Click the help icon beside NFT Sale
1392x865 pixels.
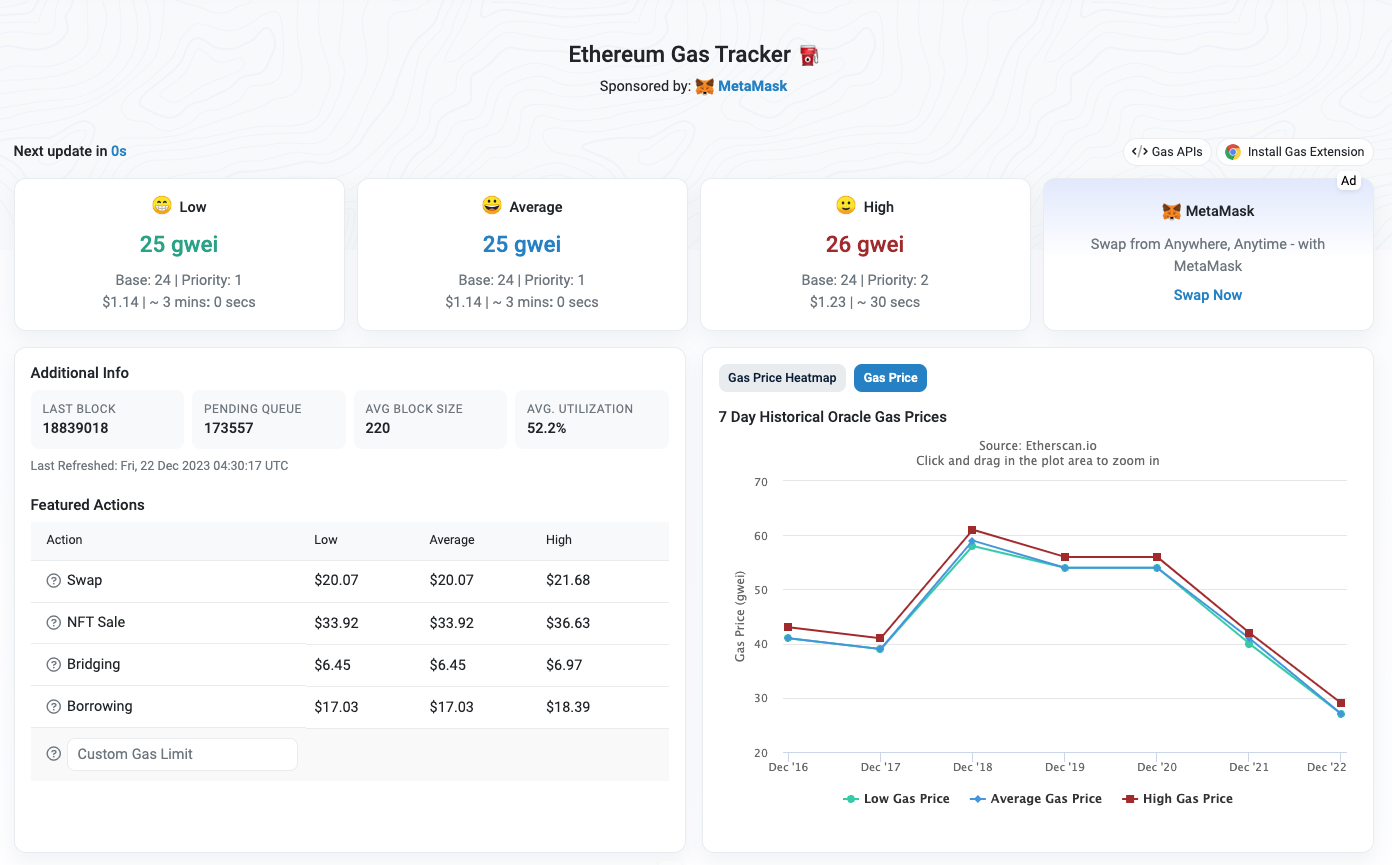[54, 623]
